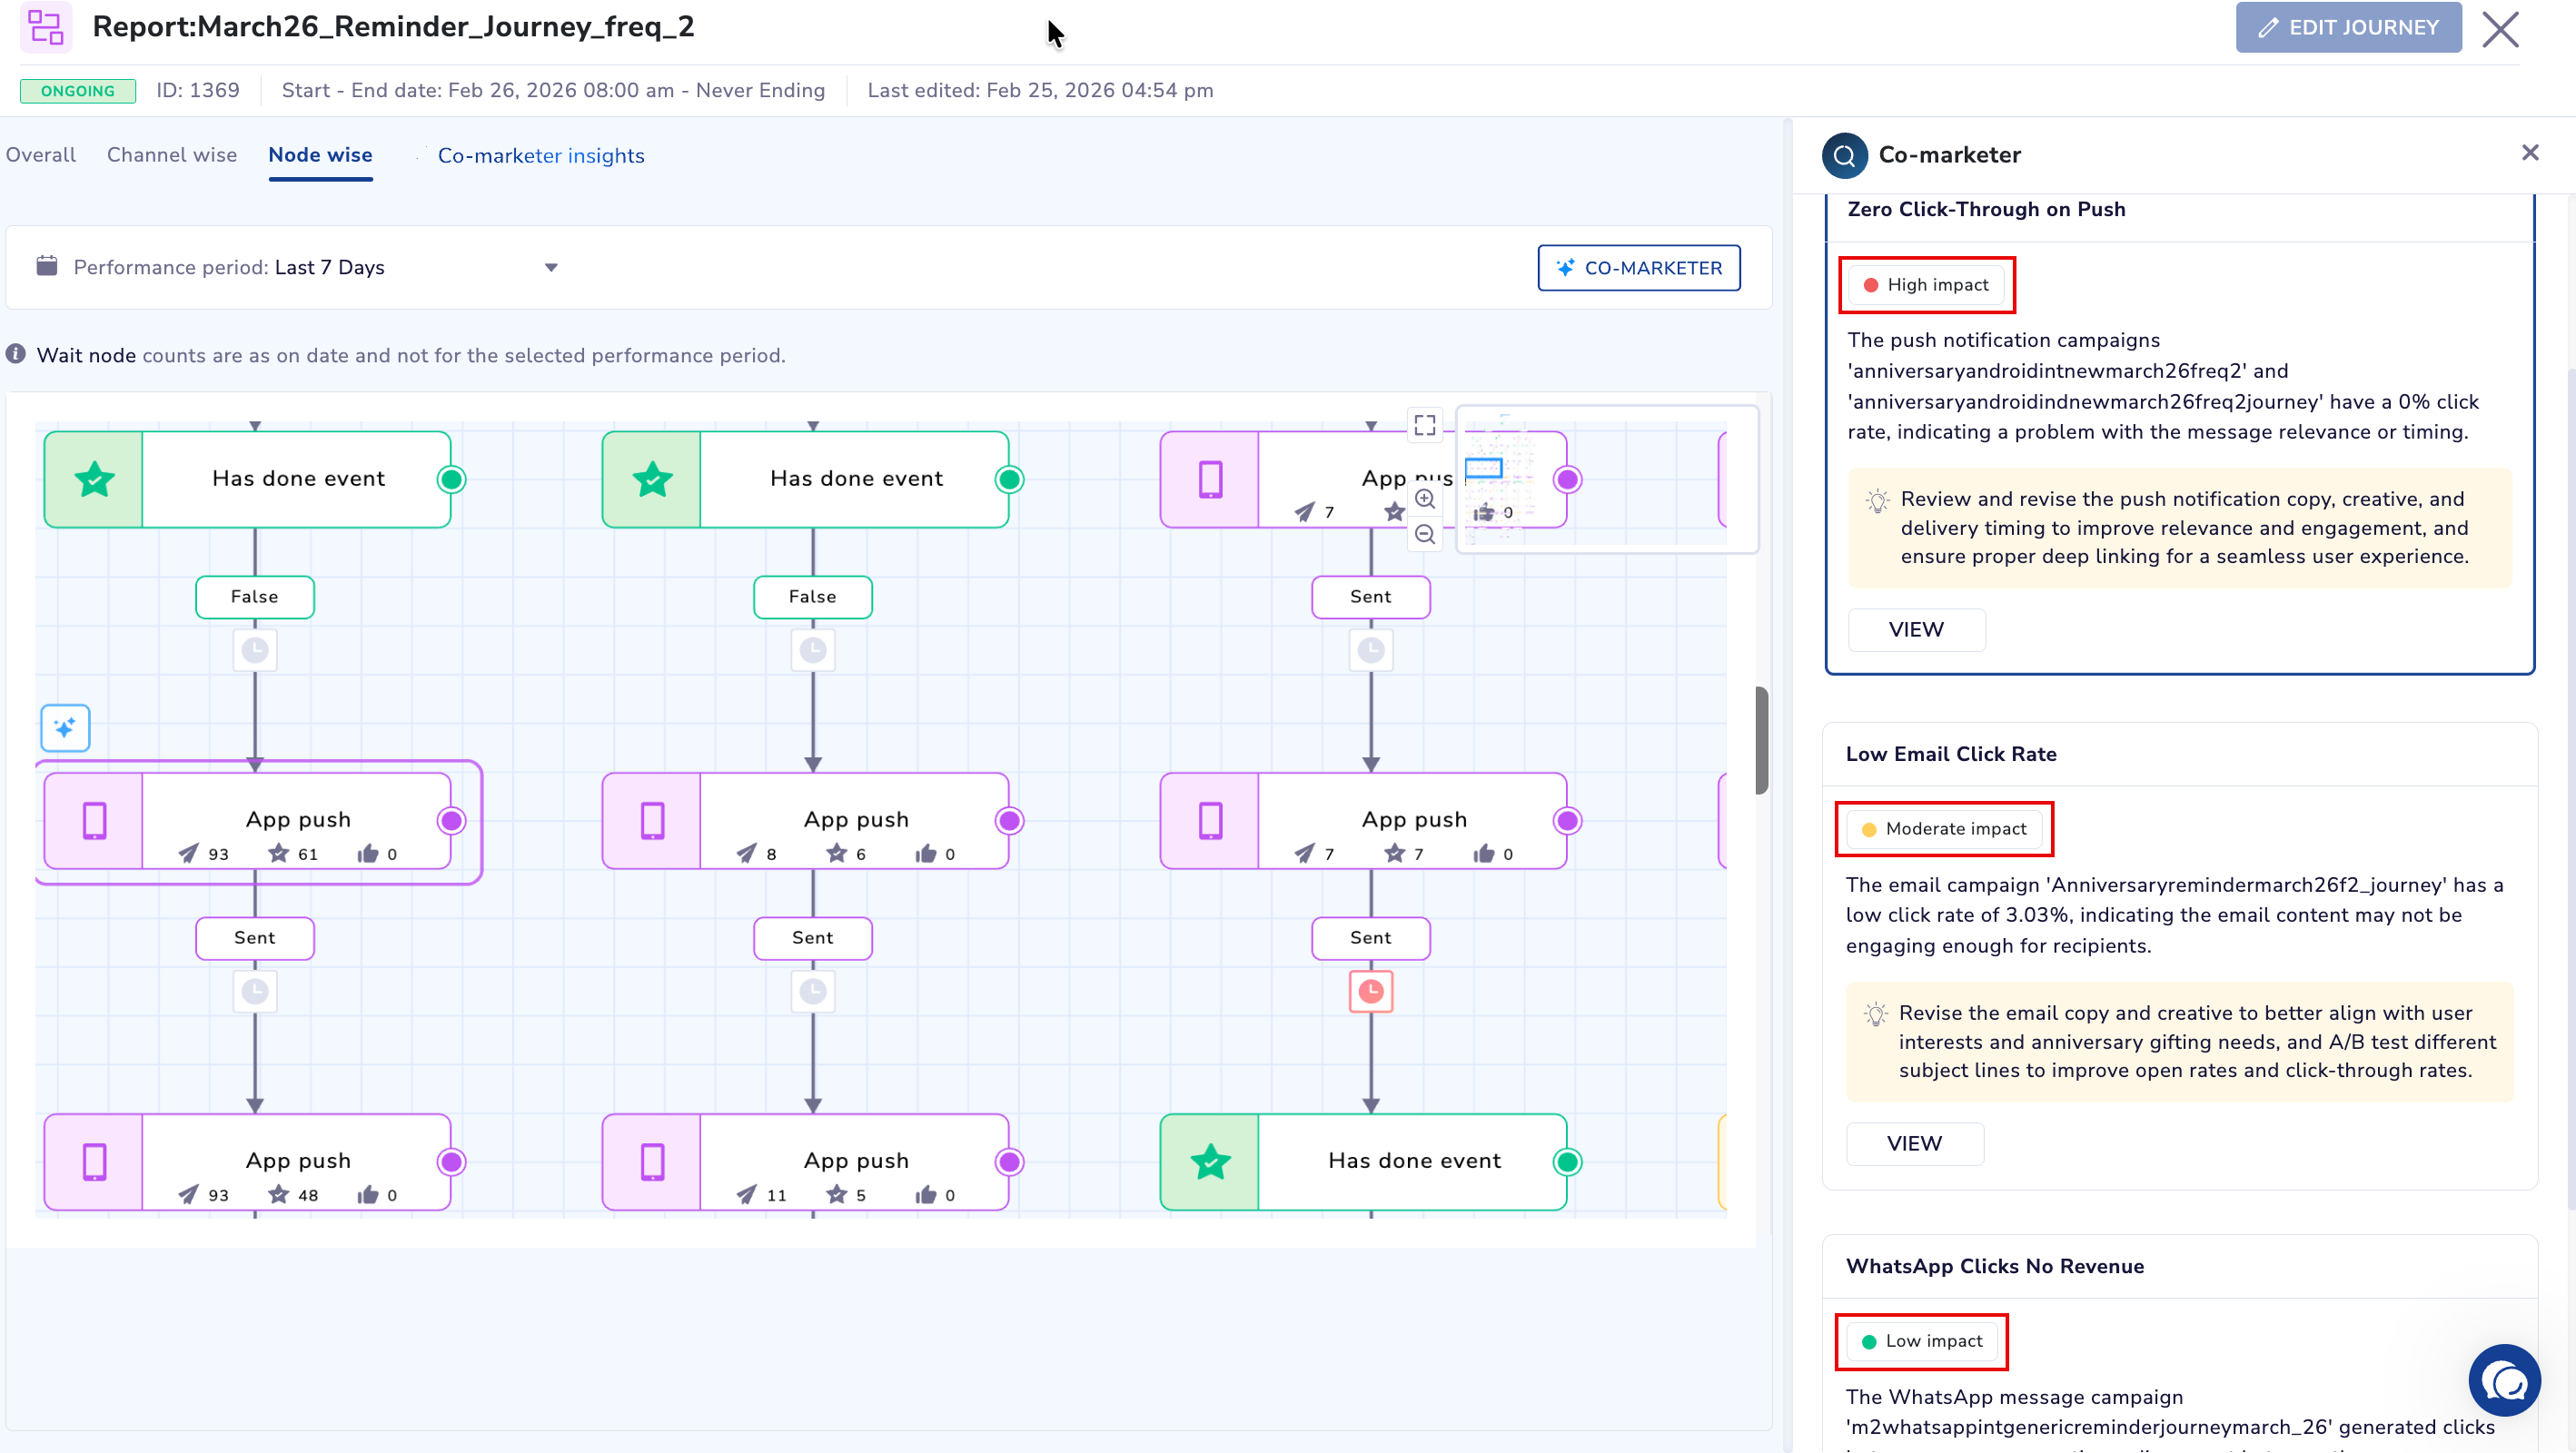The height and width of the screenshot is (1453, 2576).
Task: Close the Co-marketer panel
Action: point(2531,152)
